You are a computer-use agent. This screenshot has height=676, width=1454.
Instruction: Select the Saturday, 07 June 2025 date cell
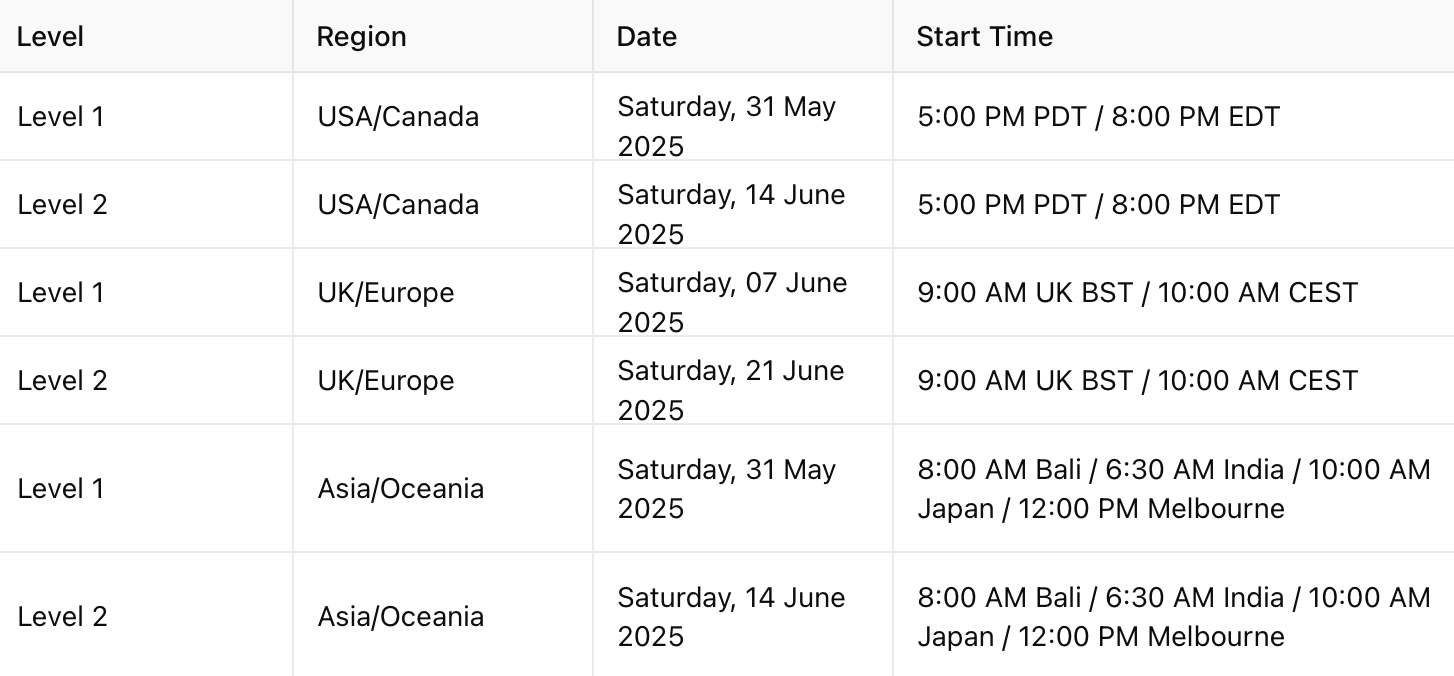732,302
